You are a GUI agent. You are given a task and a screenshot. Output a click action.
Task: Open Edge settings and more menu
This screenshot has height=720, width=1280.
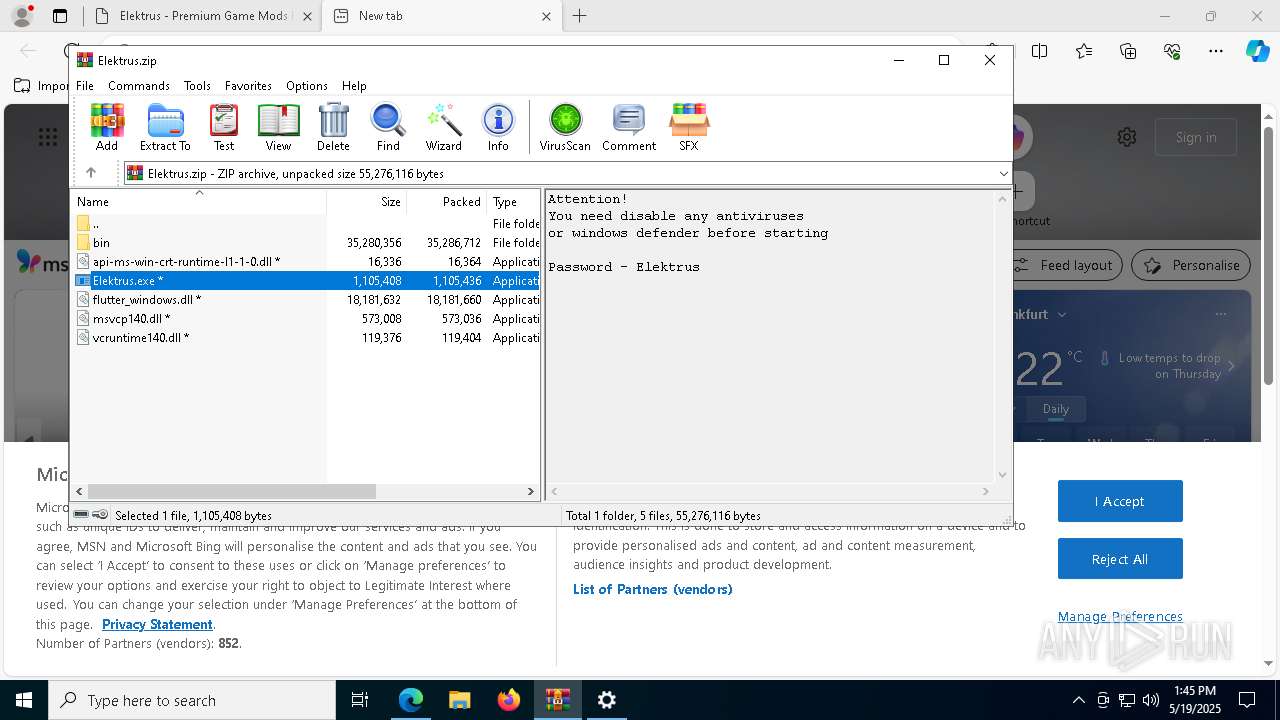point(1216,51)
